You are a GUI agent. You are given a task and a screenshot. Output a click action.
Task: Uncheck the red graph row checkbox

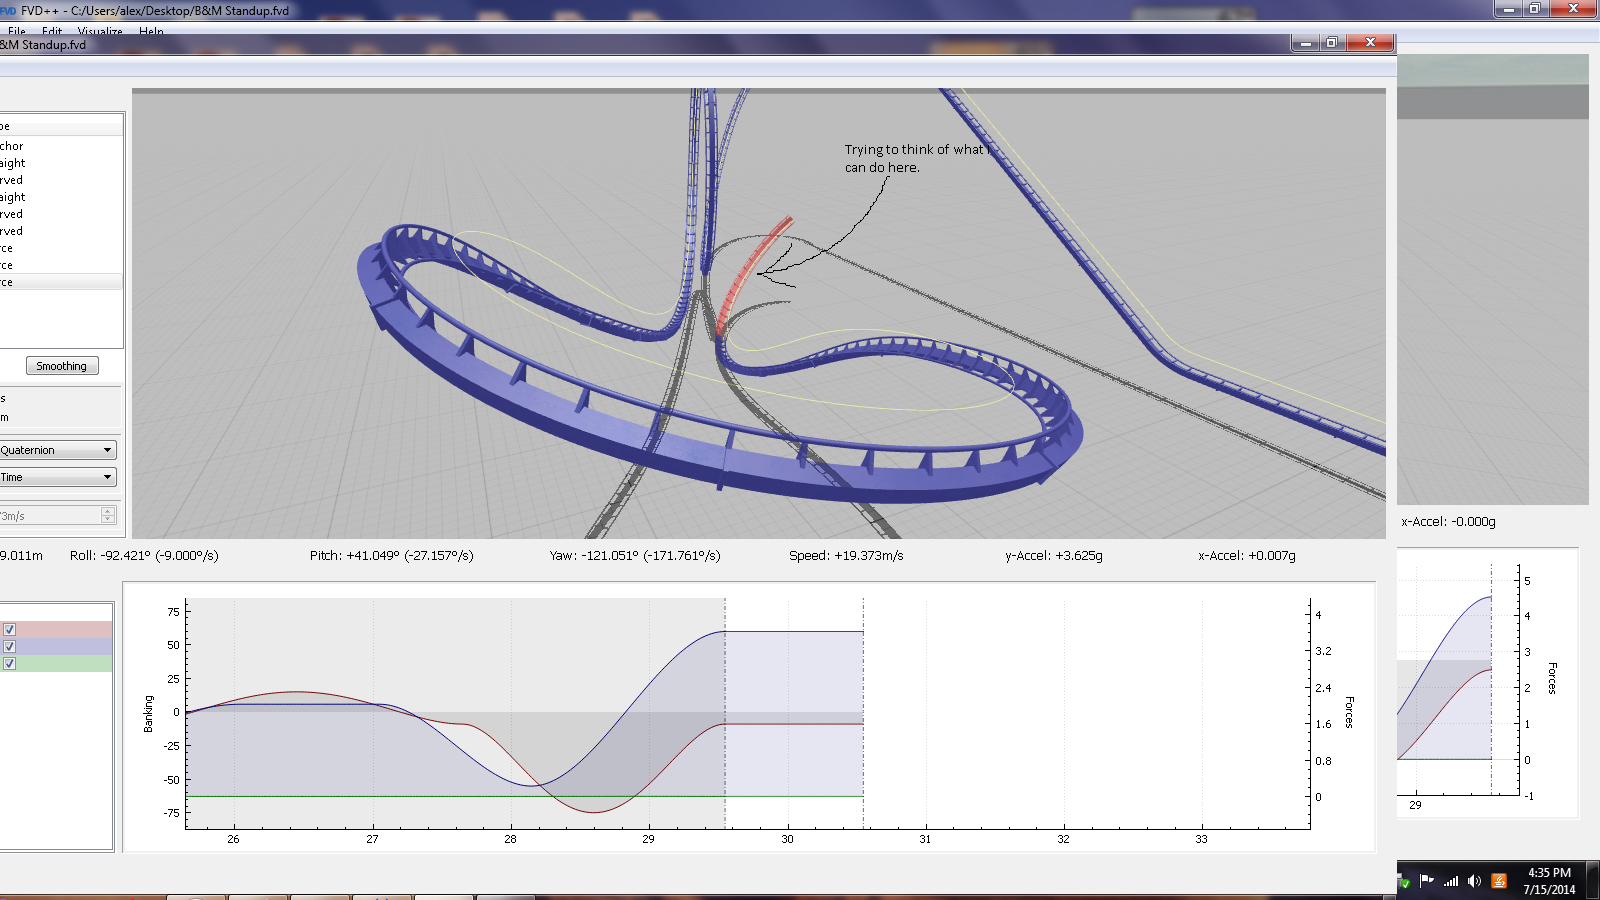click(x=9, y=630)
